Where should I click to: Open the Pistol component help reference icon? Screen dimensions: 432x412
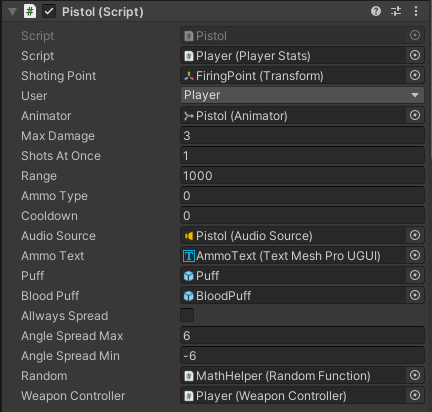376,11
